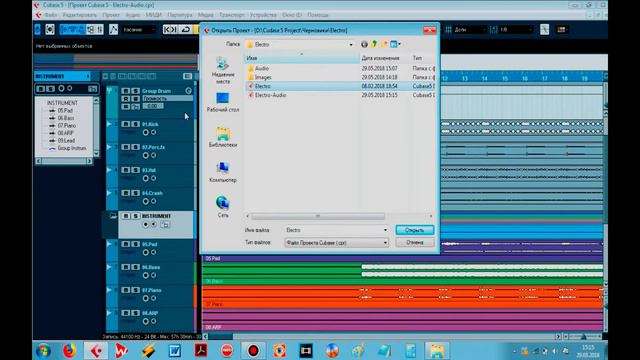Open Recent Places in dialog sidebar

click(x=223, y=70)
